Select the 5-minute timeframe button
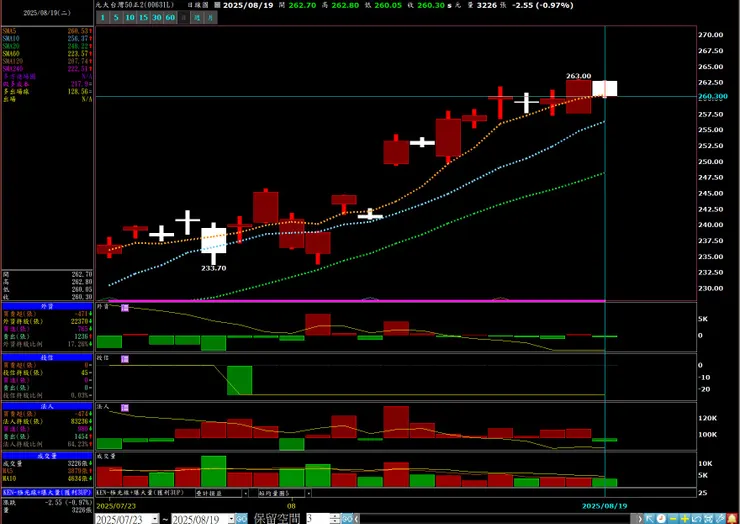The width and height of the screenshot is (740, 524). click(x=116, y=17)
